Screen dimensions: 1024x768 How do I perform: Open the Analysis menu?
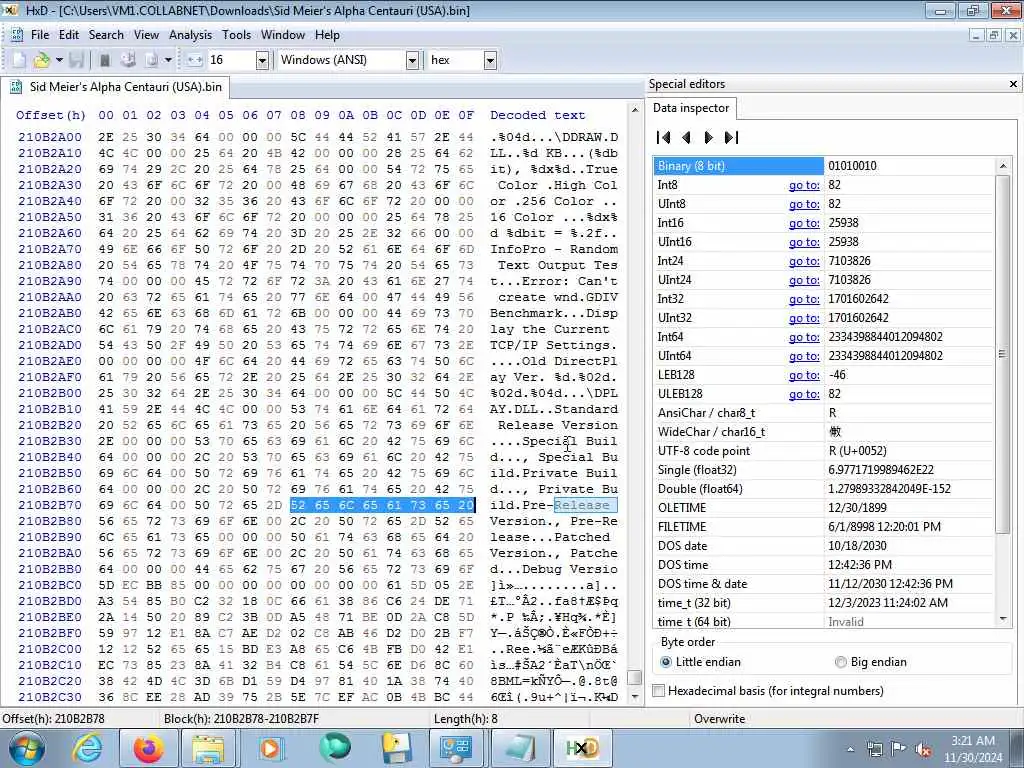[190, 35]
